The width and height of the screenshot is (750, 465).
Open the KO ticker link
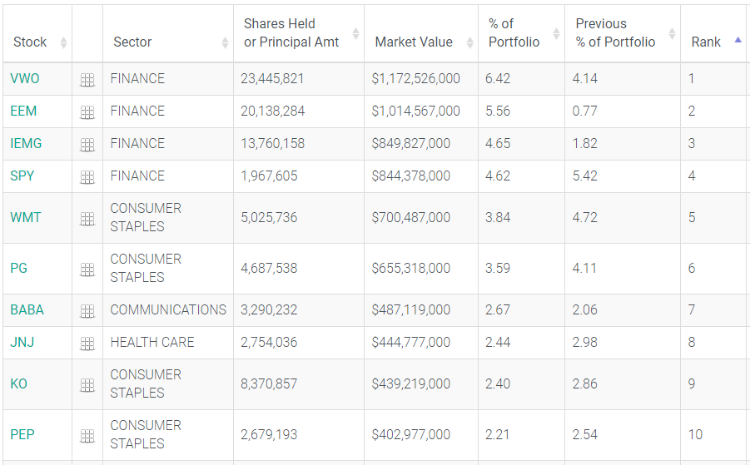19,384
